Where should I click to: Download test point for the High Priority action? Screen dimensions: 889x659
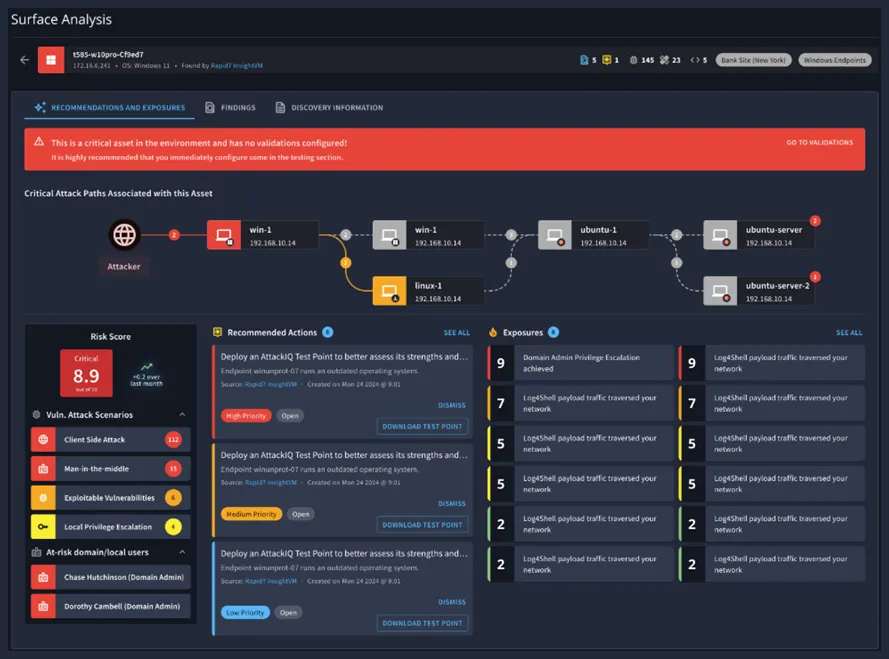pyautogui.click(x=423, y=426)
